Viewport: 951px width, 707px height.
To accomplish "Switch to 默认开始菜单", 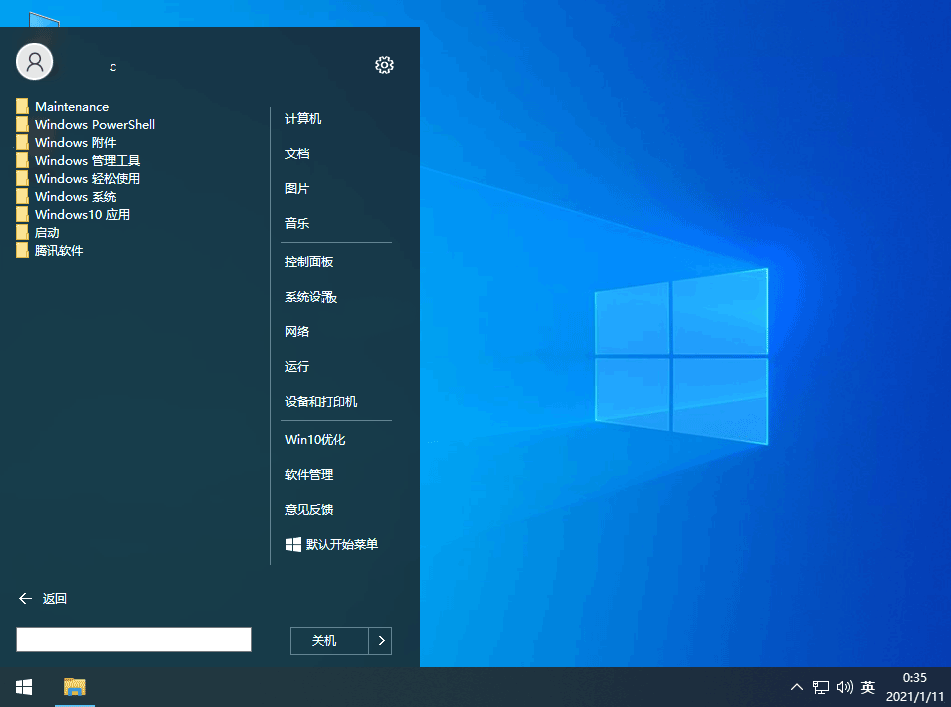I will [x=332, y=544].
